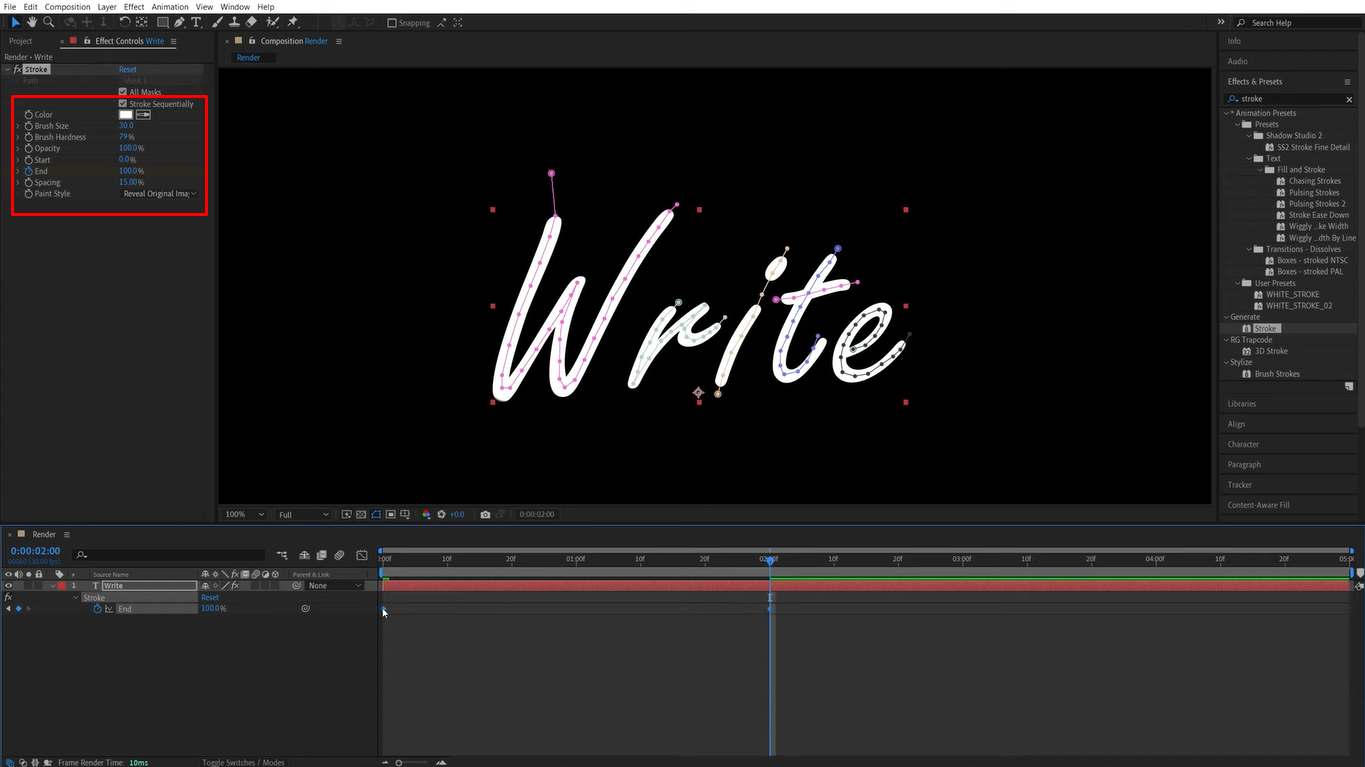
Task: Collapse the Generate category in Effects panel
Action: coord(1227,316)
